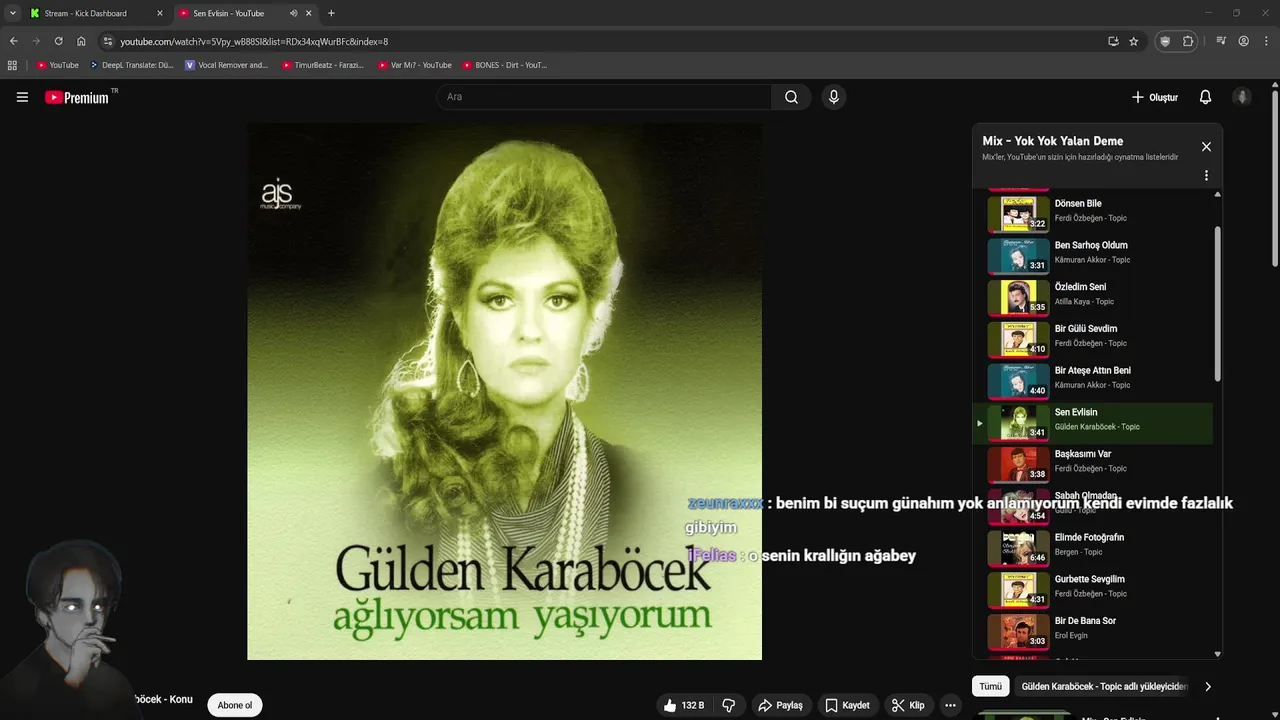Play Bir Gülü Sevdim from the playlist
1280x720 pixels.
point(1093,339)
